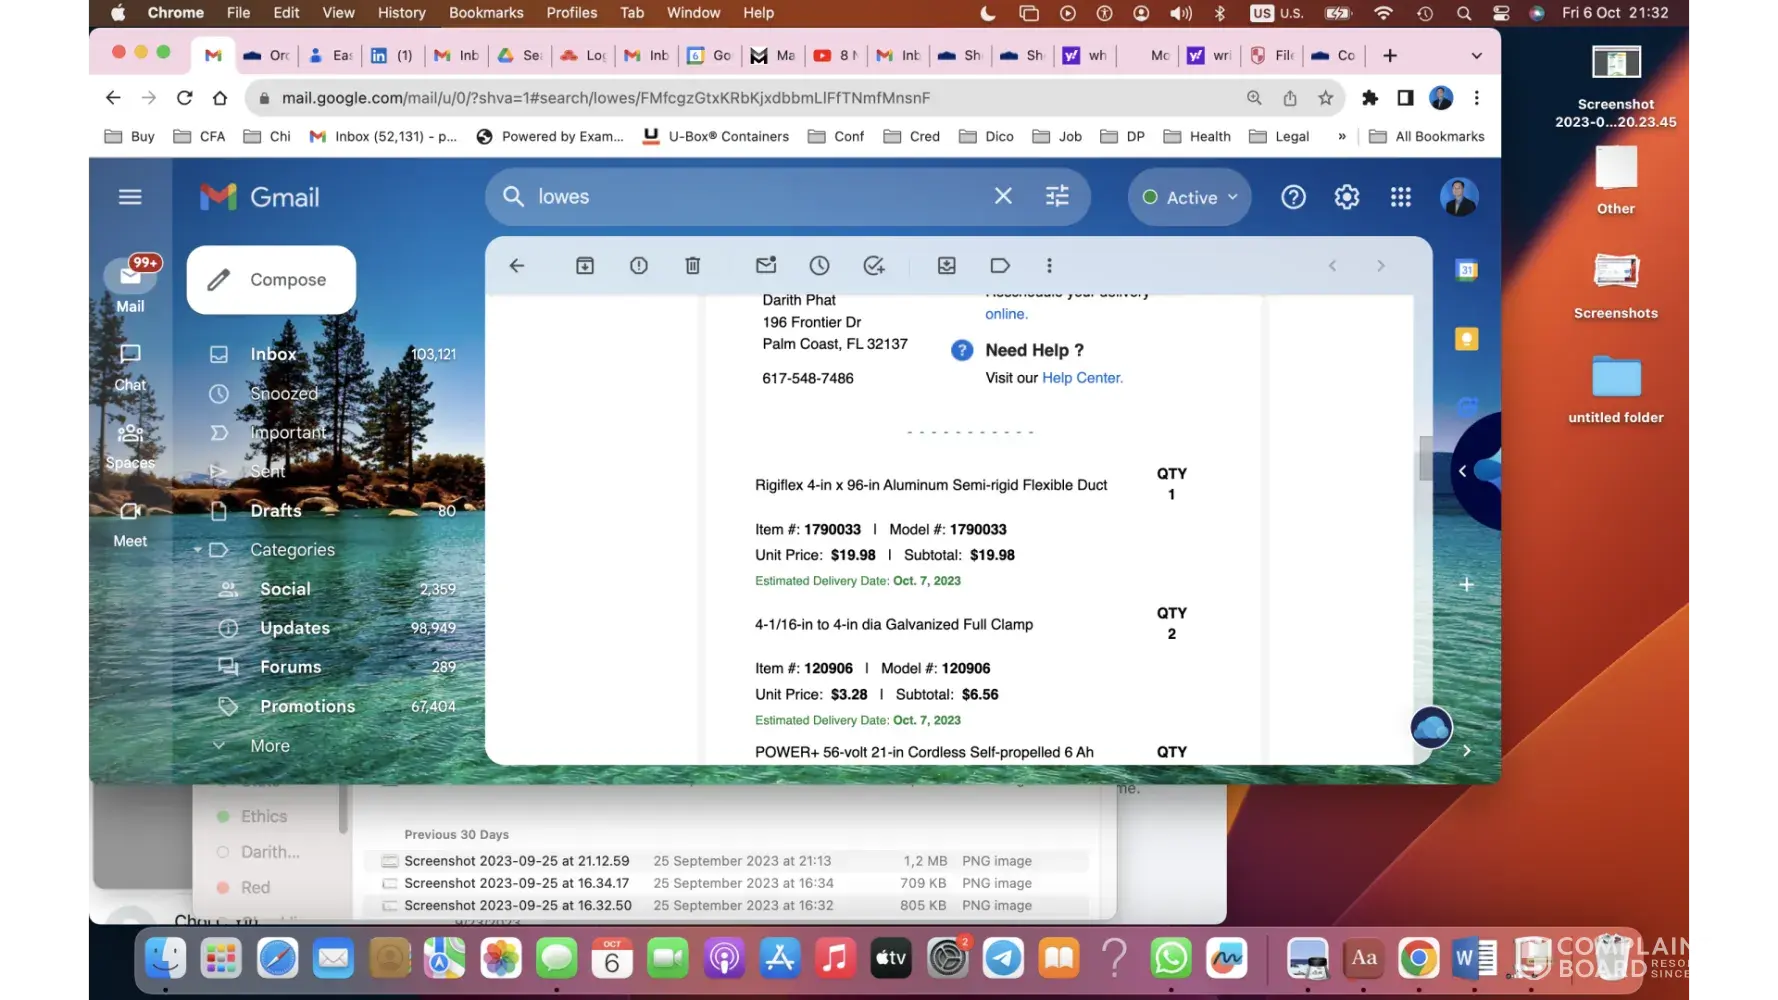Viewport: 1778px width, 1000px height.
Task: Open the Help Center link
Action: tap(1082, 378)
